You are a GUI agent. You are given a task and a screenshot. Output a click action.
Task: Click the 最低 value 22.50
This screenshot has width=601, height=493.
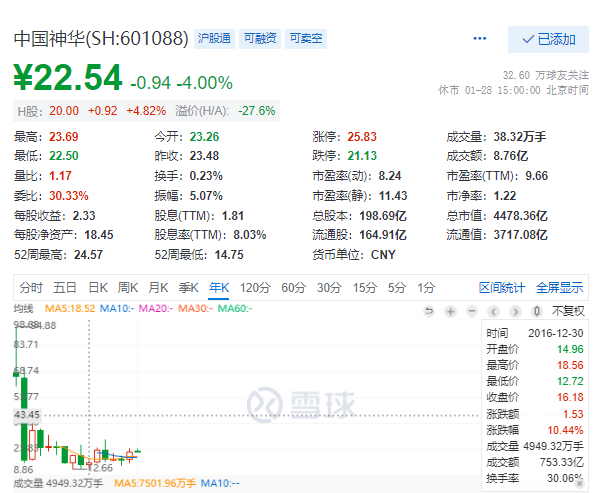[64, 156]
